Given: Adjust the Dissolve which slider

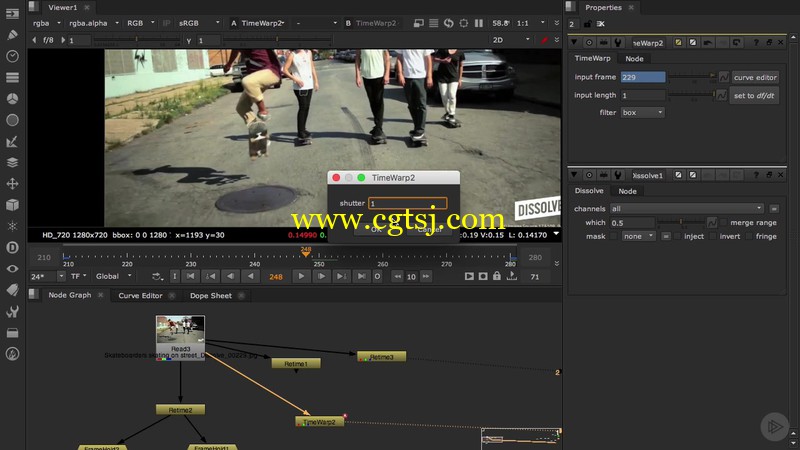Looking at the screenshot, I should tap(681, 222).
